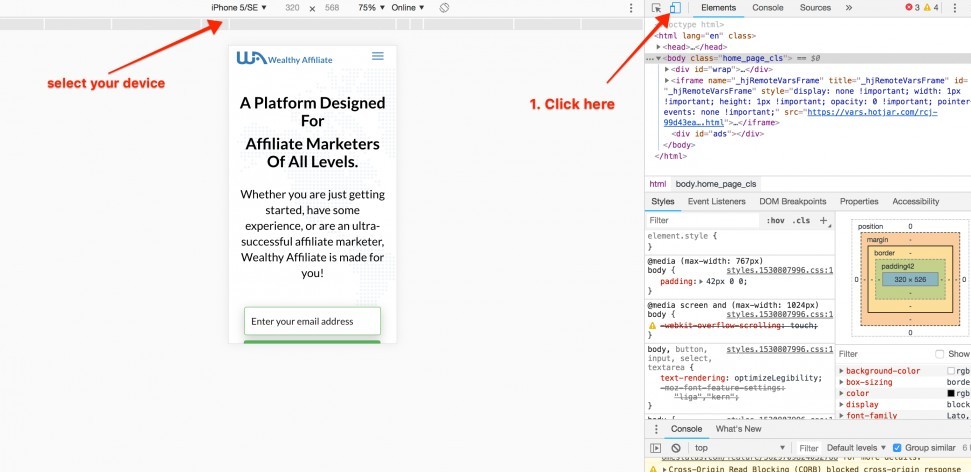
Task: Open DevTools main kebab menu
Action: pyautogui.click(x=954, y=8)
